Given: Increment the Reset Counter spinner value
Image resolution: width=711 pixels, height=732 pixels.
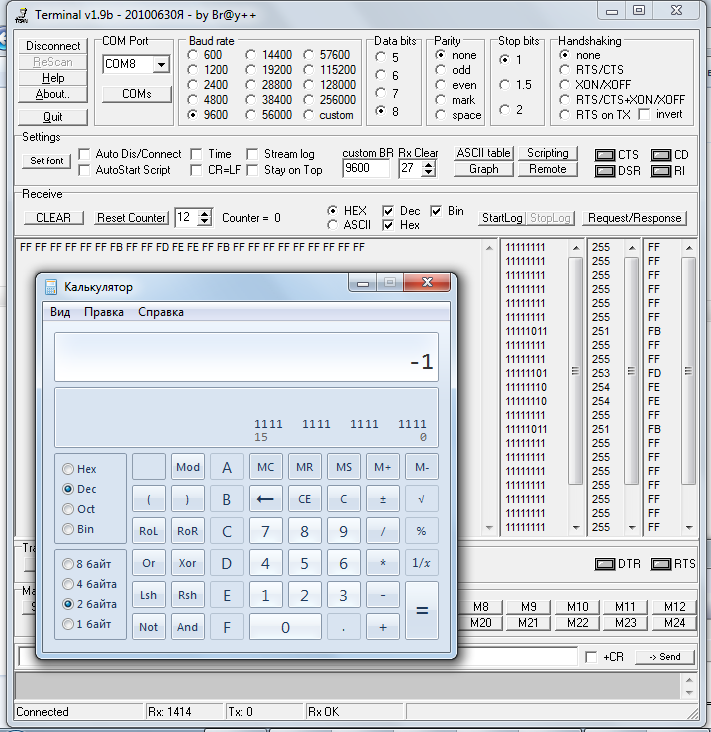Looking at the screenshot, I should point(205,213).
